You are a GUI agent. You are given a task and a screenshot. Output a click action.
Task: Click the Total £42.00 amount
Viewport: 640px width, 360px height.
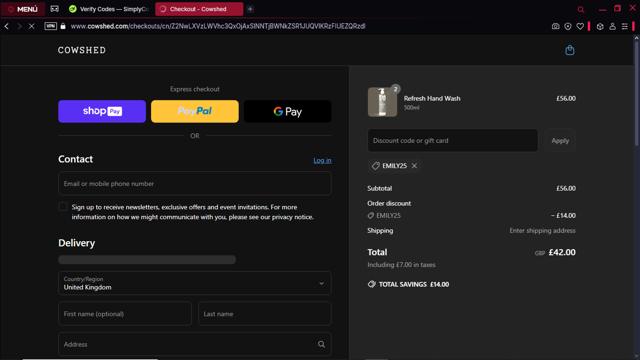(x=562, y=252)
